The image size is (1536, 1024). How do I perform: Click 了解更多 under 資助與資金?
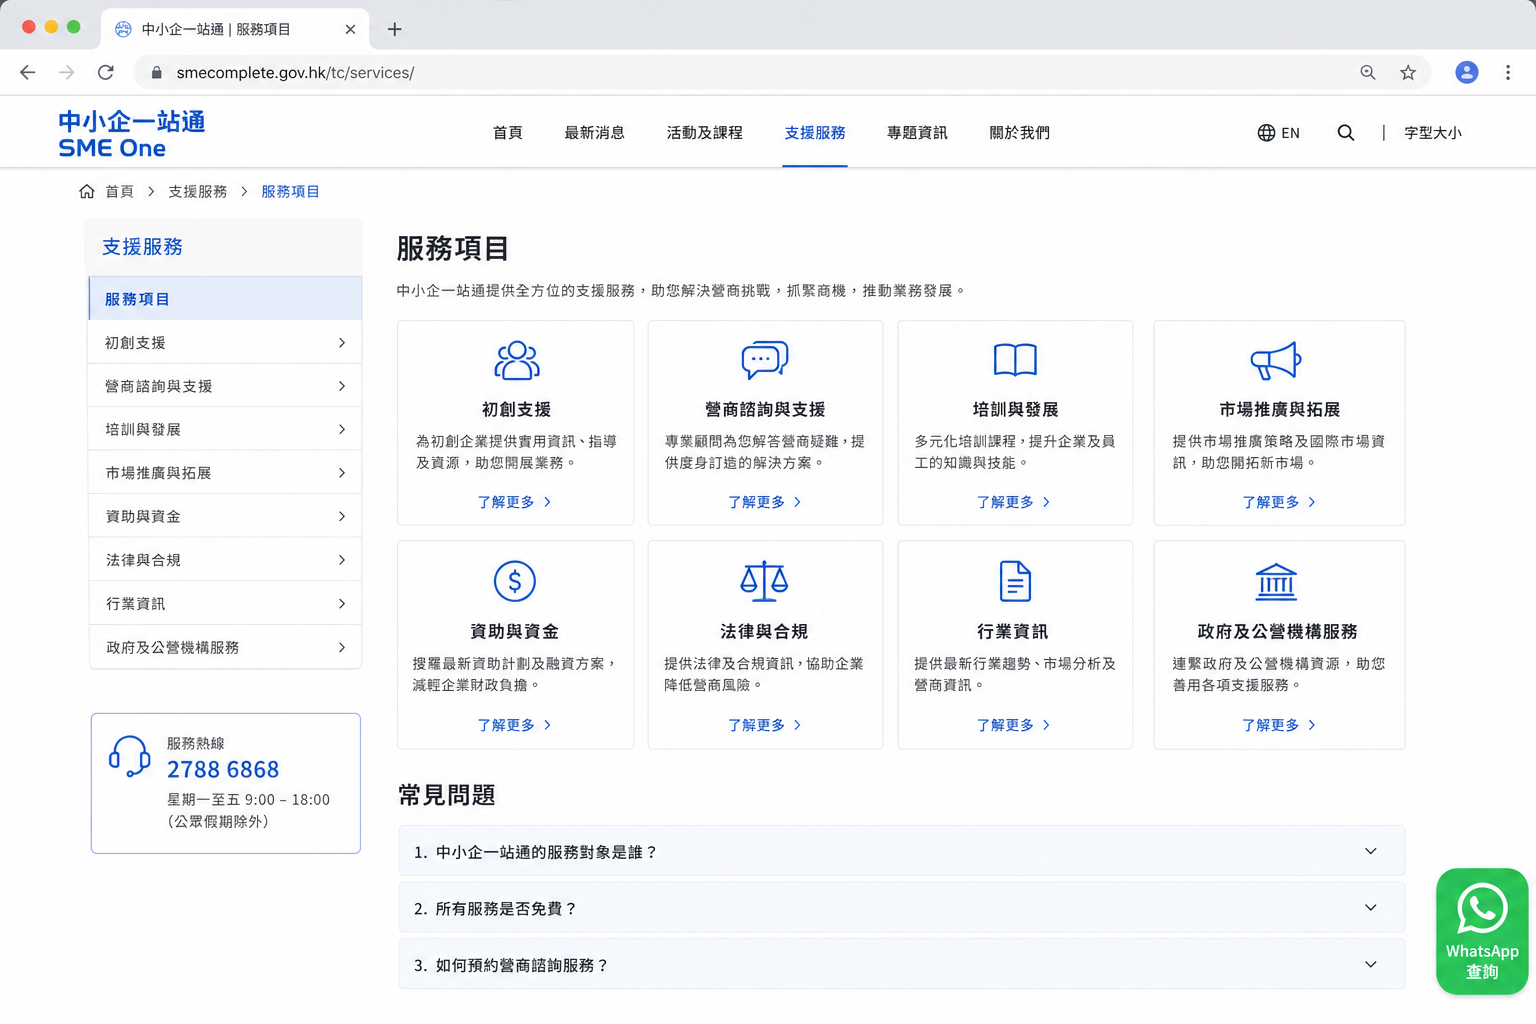click(x=515, y=725)
